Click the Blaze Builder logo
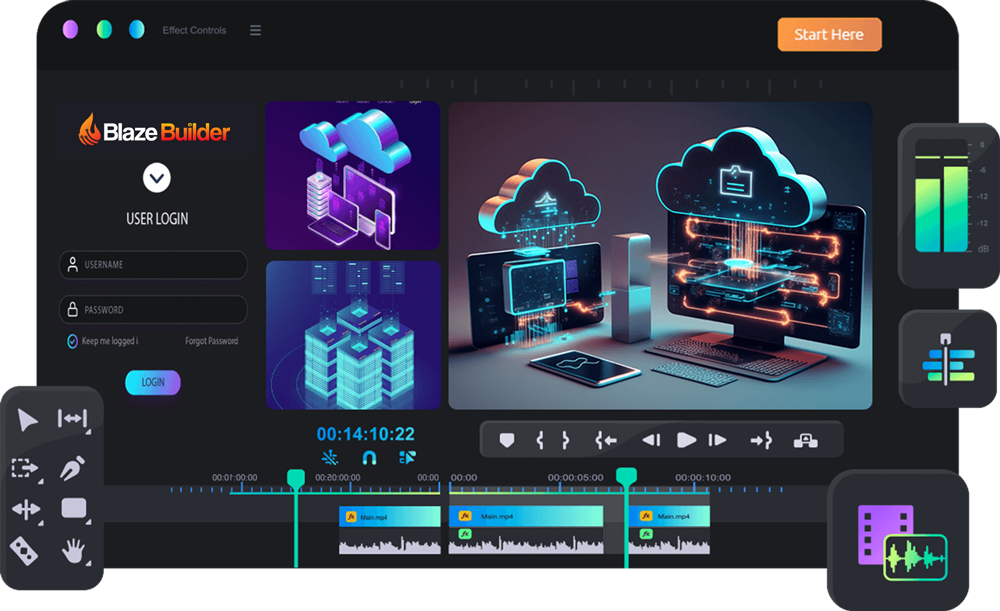1000x611 pixels. pos(154,130)
